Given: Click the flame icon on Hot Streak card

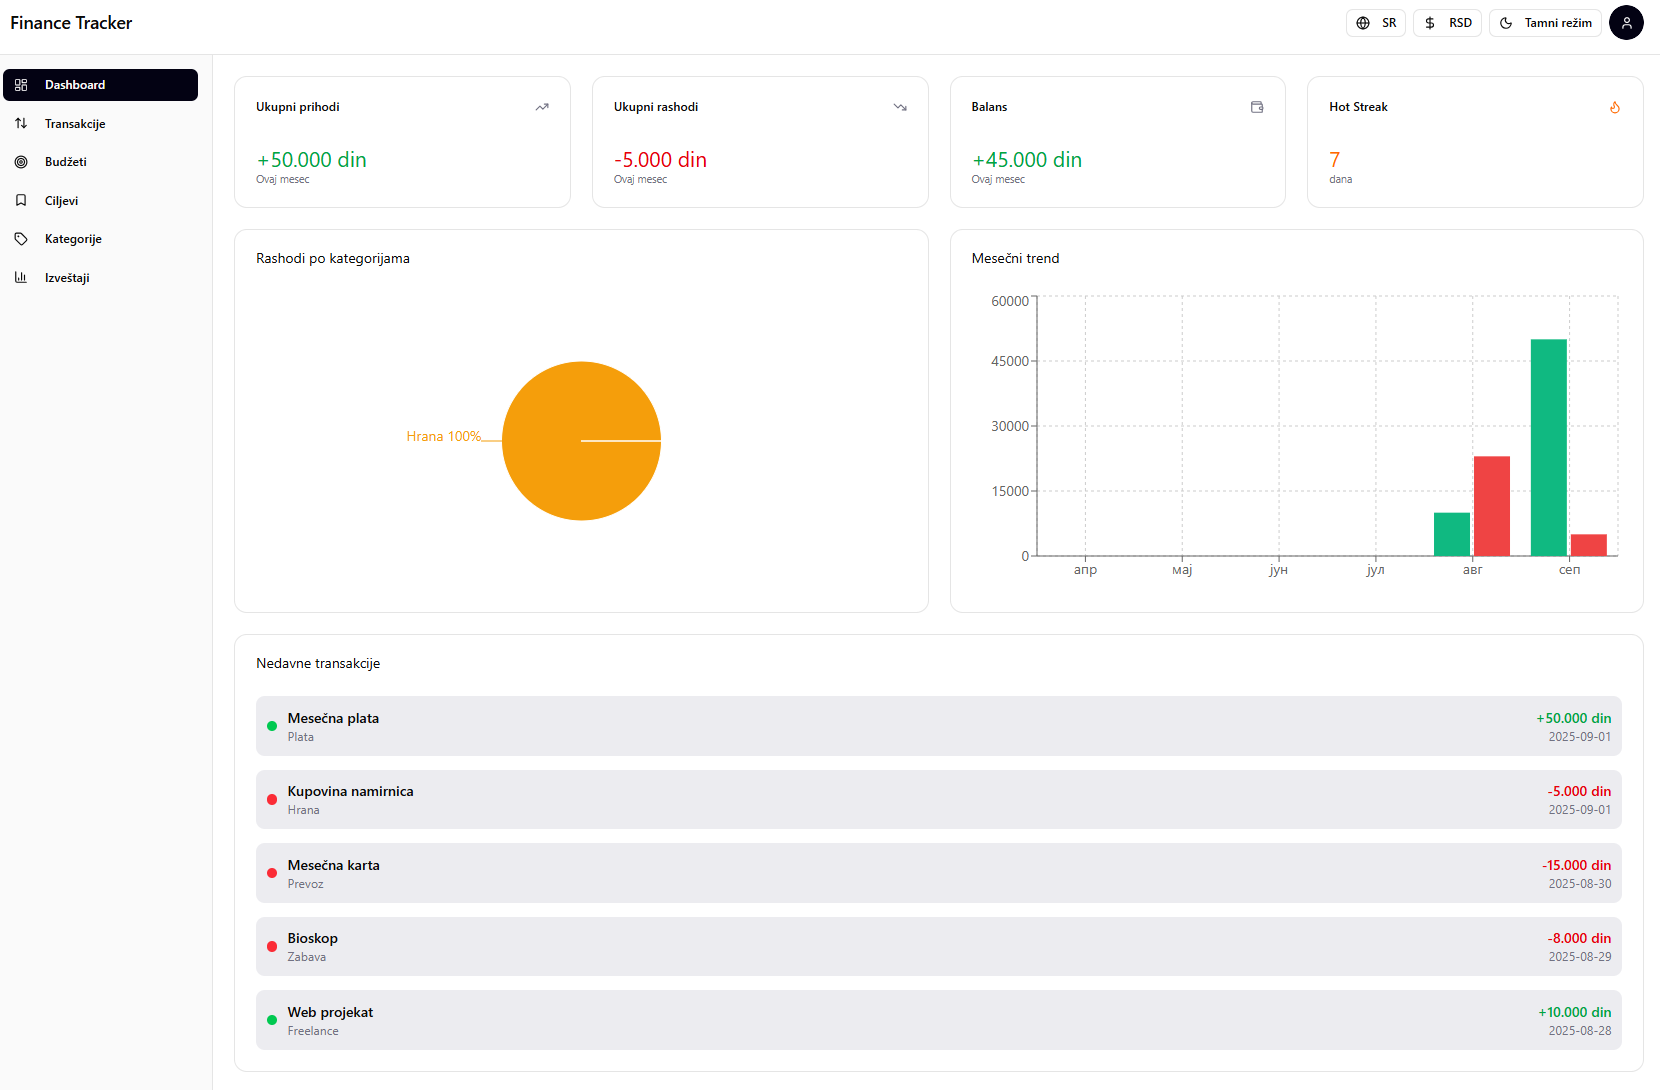Looking at the screenshot, I should tap(1614, 107).
